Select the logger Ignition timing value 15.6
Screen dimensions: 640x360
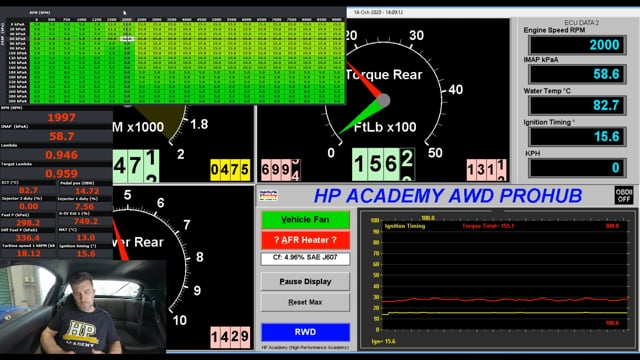tap(86, 253)
